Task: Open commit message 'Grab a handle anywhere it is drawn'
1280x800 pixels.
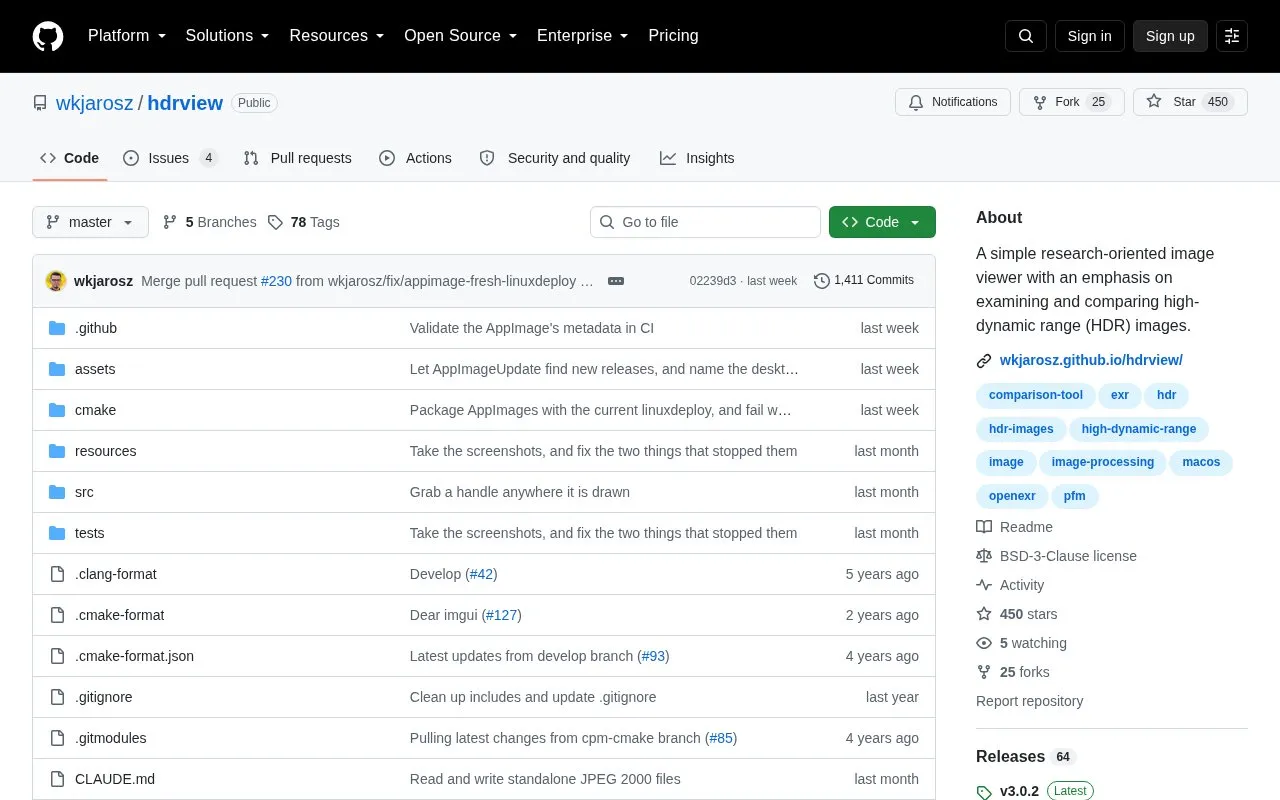Action: [520, 492]
